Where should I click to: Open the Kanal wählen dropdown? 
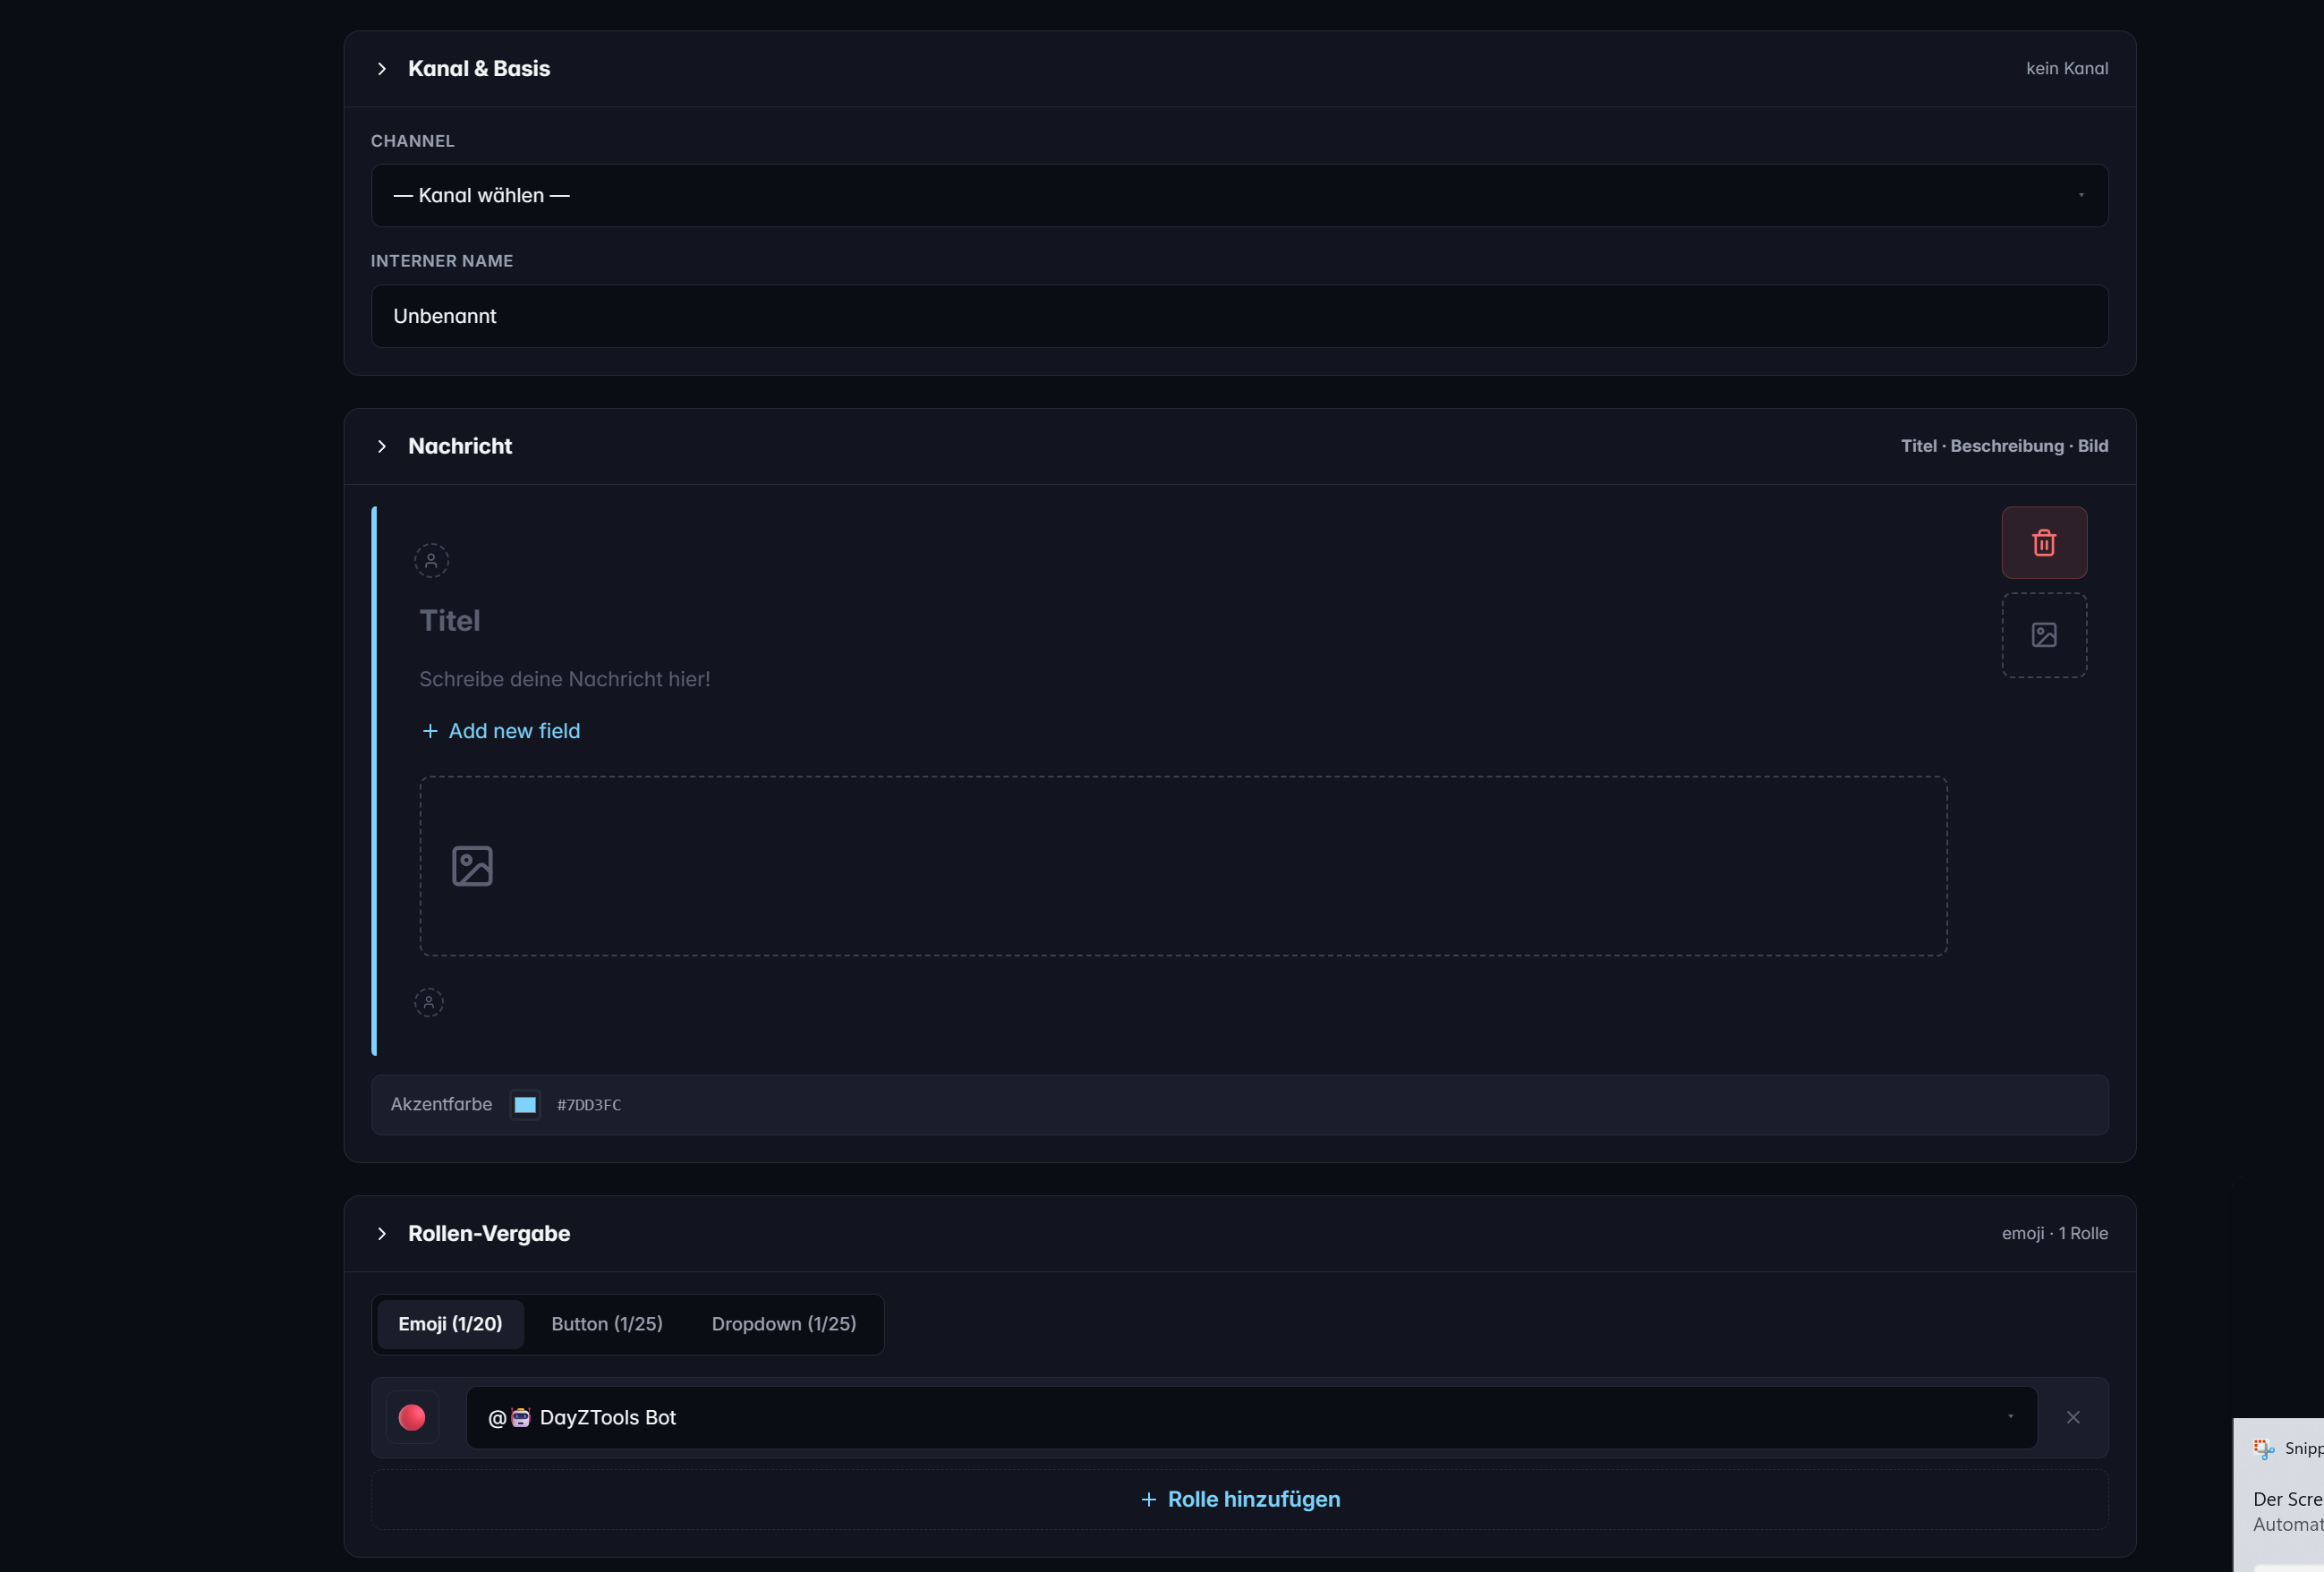pos(1239,195)
